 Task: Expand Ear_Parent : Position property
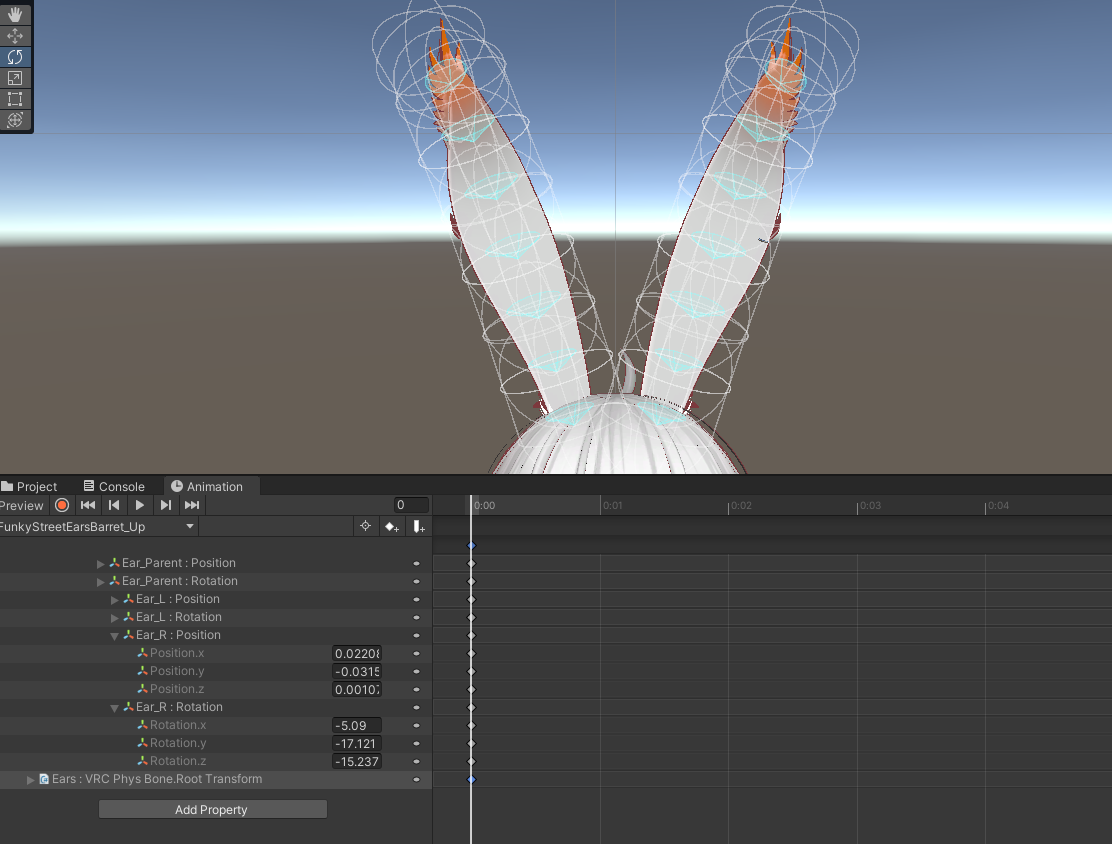click(101, 563)
